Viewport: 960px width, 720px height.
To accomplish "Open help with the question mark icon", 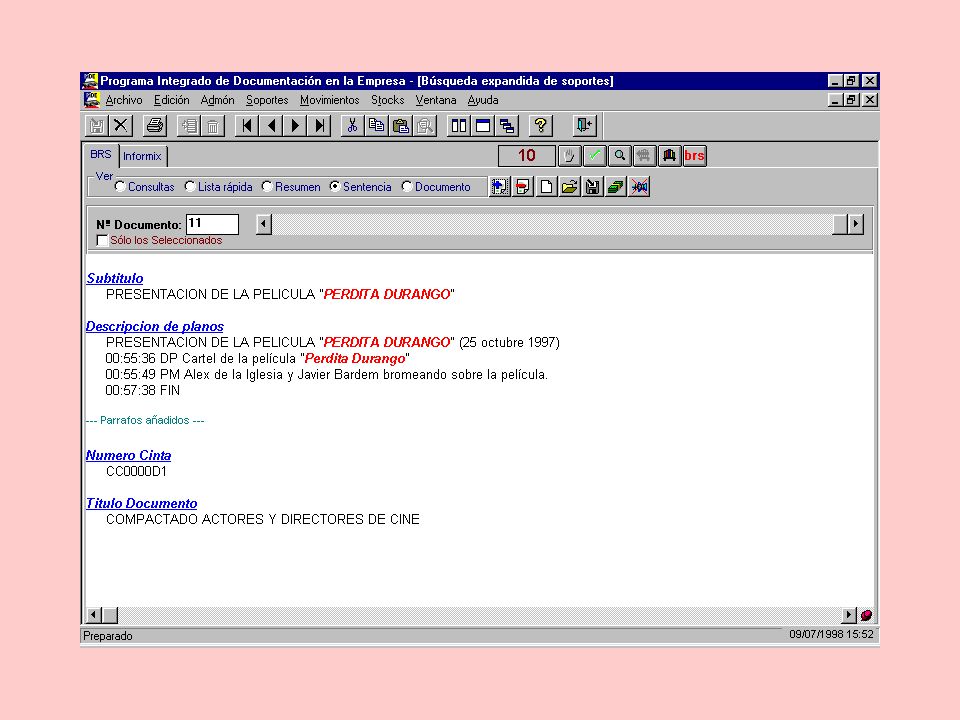I will 541,126.
